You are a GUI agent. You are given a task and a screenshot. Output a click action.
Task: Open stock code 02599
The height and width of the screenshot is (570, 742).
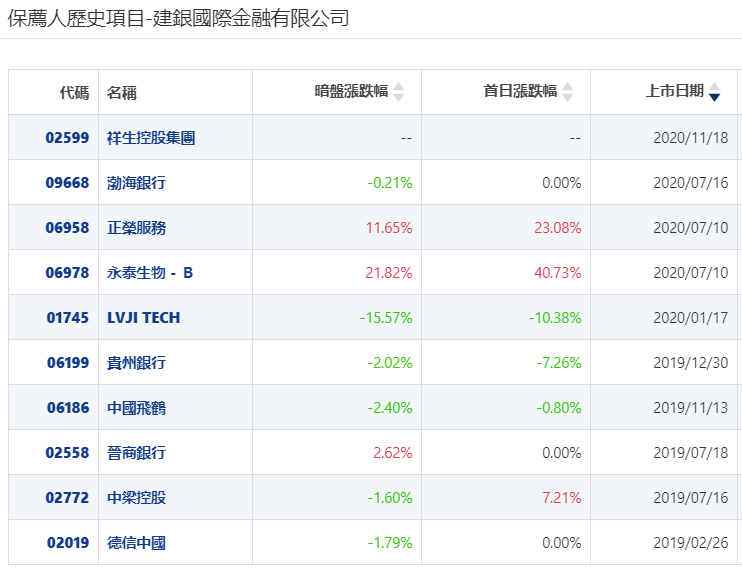tap(67, 138)
